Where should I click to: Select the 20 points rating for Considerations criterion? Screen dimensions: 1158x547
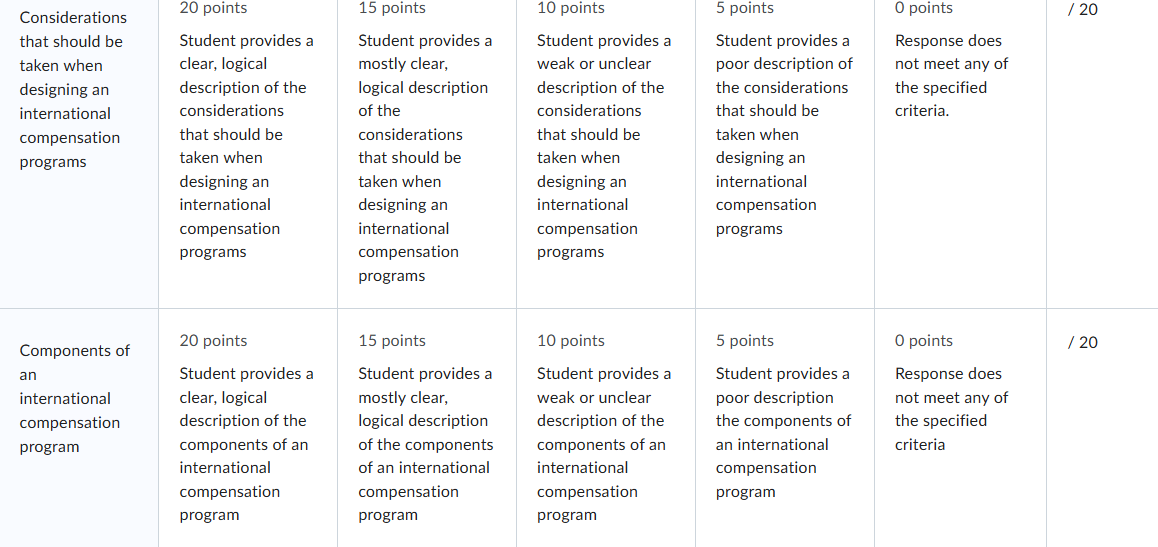tap(247, 154)
